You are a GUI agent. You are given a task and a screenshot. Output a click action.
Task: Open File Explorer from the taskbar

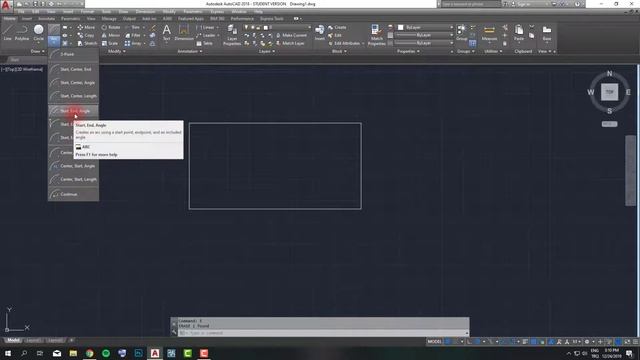point(73,353)
